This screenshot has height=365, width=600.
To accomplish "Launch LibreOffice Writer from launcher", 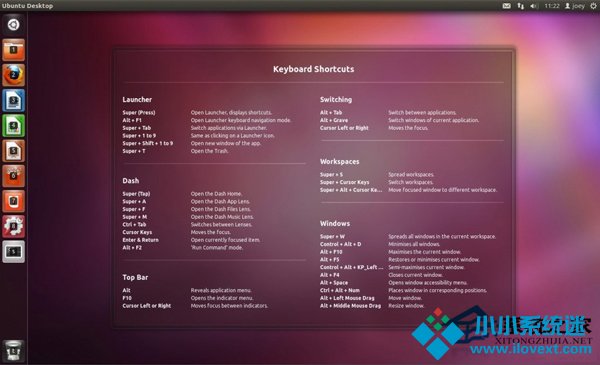I will click(13, 100).
